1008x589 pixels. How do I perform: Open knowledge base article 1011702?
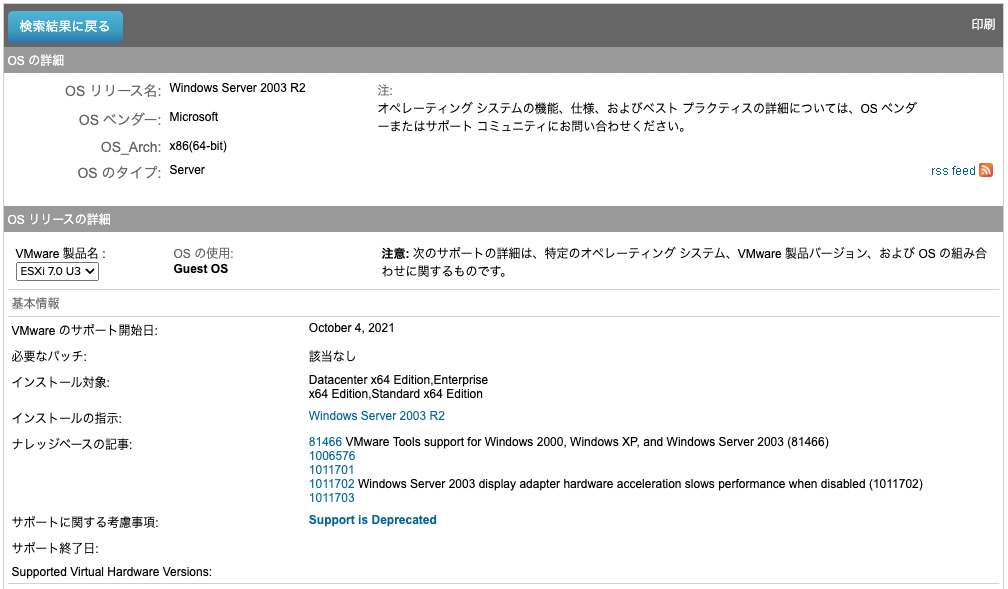[x=331, y=484]
